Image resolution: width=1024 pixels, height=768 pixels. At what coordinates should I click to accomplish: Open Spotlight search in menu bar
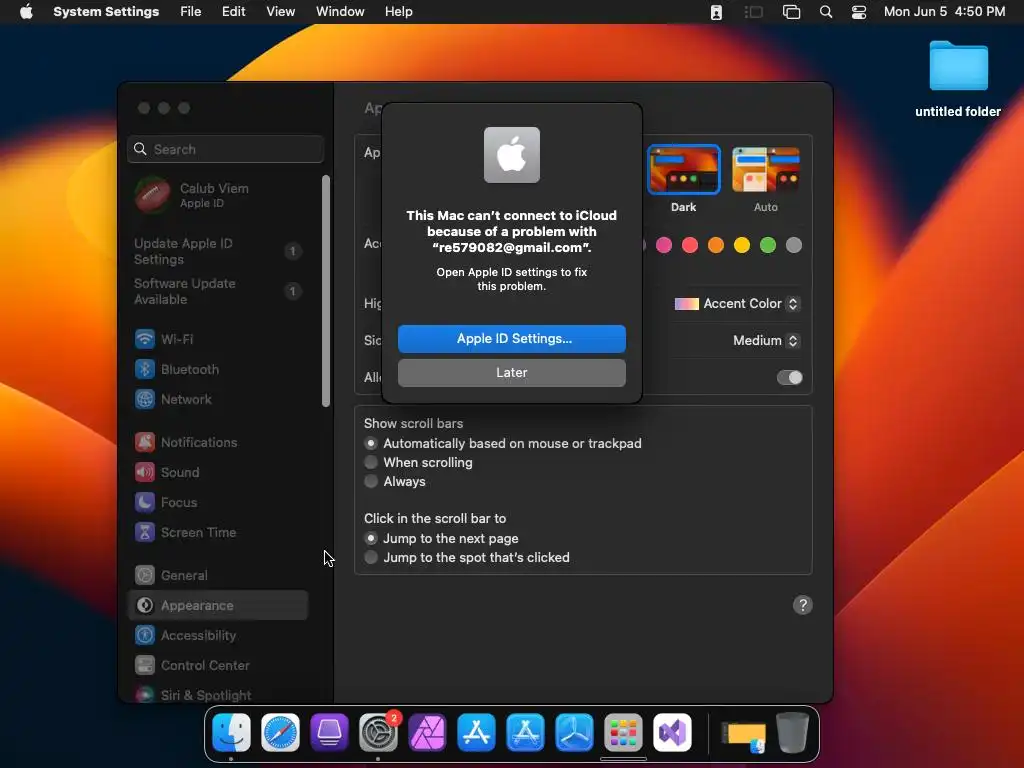825,12
